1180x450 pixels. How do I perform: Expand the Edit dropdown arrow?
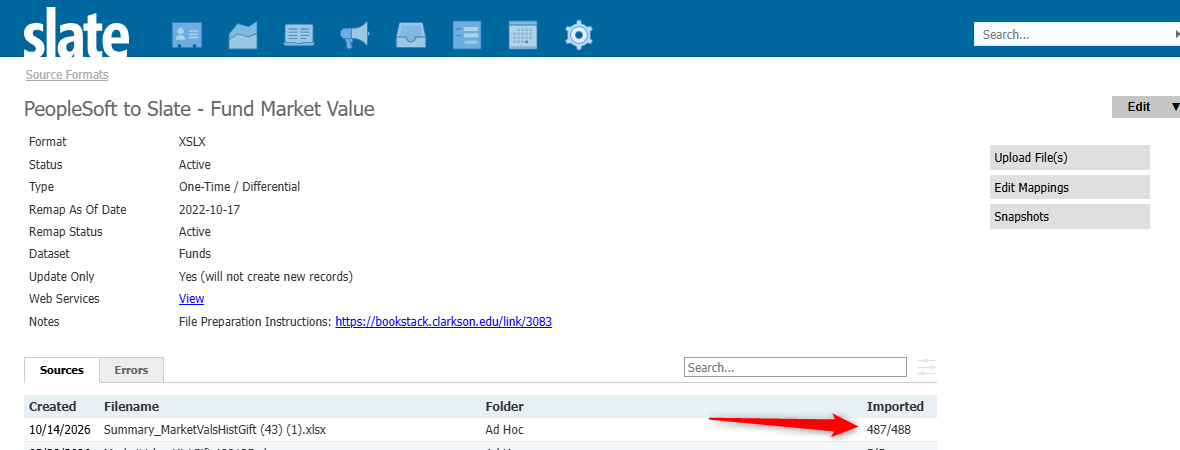pyautogui.click(x=1174, y=107)
